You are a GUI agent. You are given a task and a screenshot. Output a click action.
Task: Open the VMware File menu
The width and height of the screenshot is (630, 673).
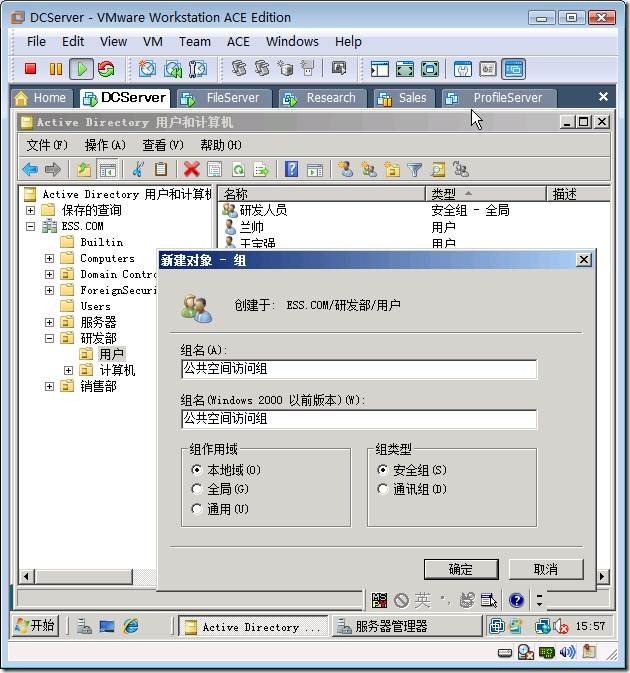point(36,42)
